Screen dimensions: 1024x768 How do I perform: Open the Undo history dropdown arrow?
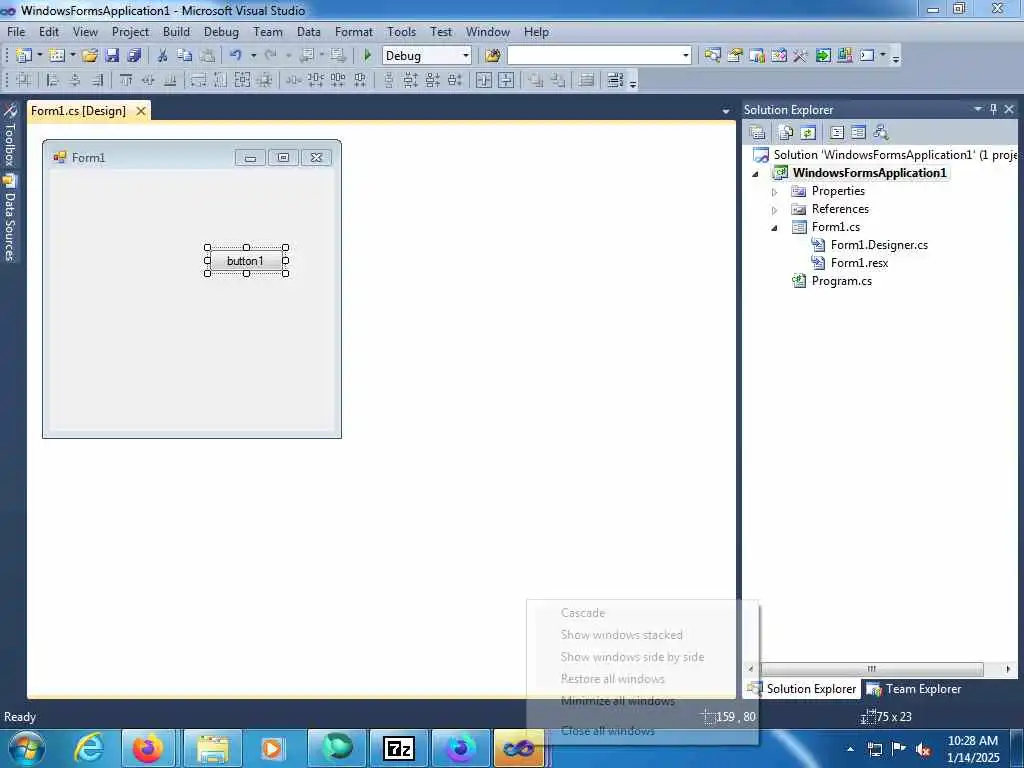(253, 56)
